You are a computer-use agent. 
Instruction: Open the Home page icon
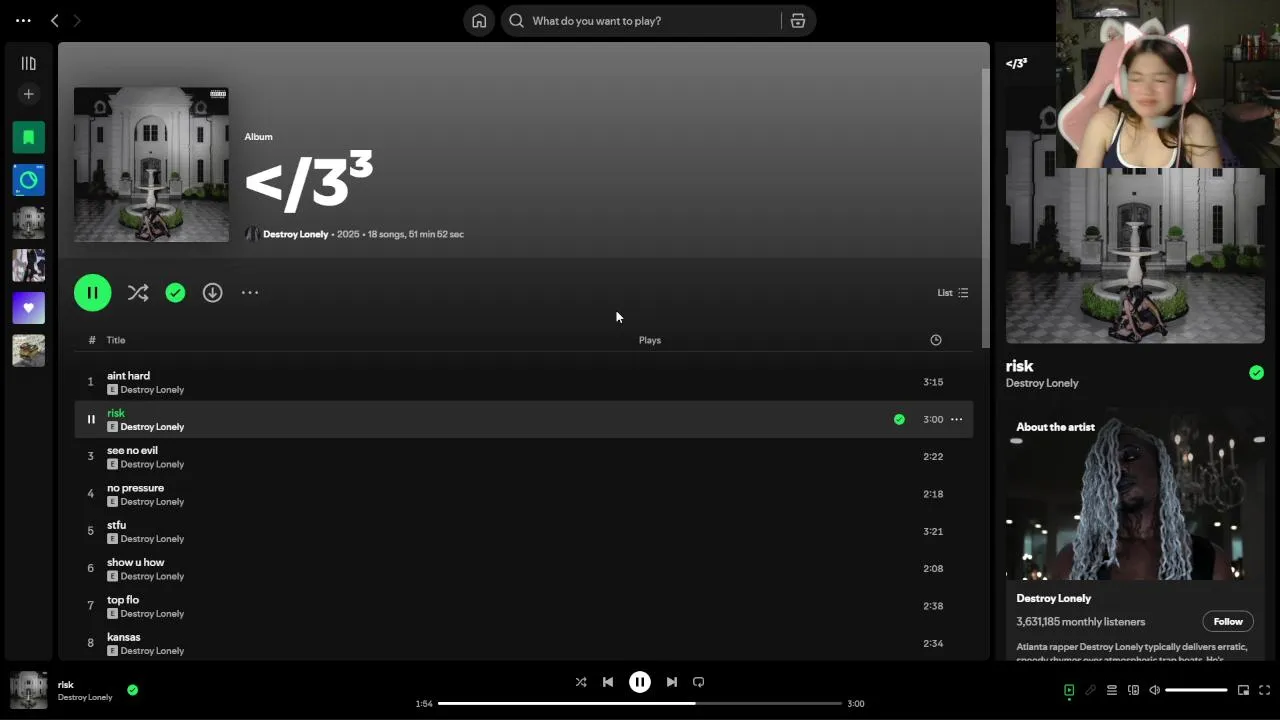tap(479, 20)
